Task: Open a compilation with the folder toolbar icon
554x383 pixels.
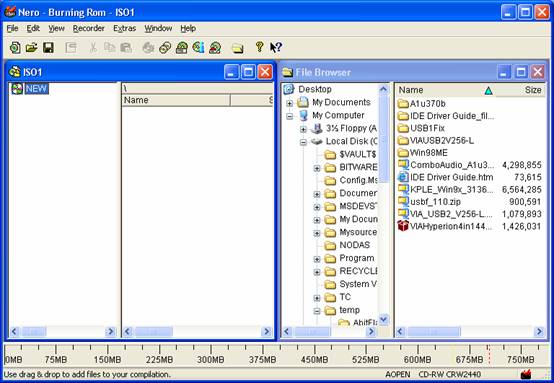Action: coord(31,47)
